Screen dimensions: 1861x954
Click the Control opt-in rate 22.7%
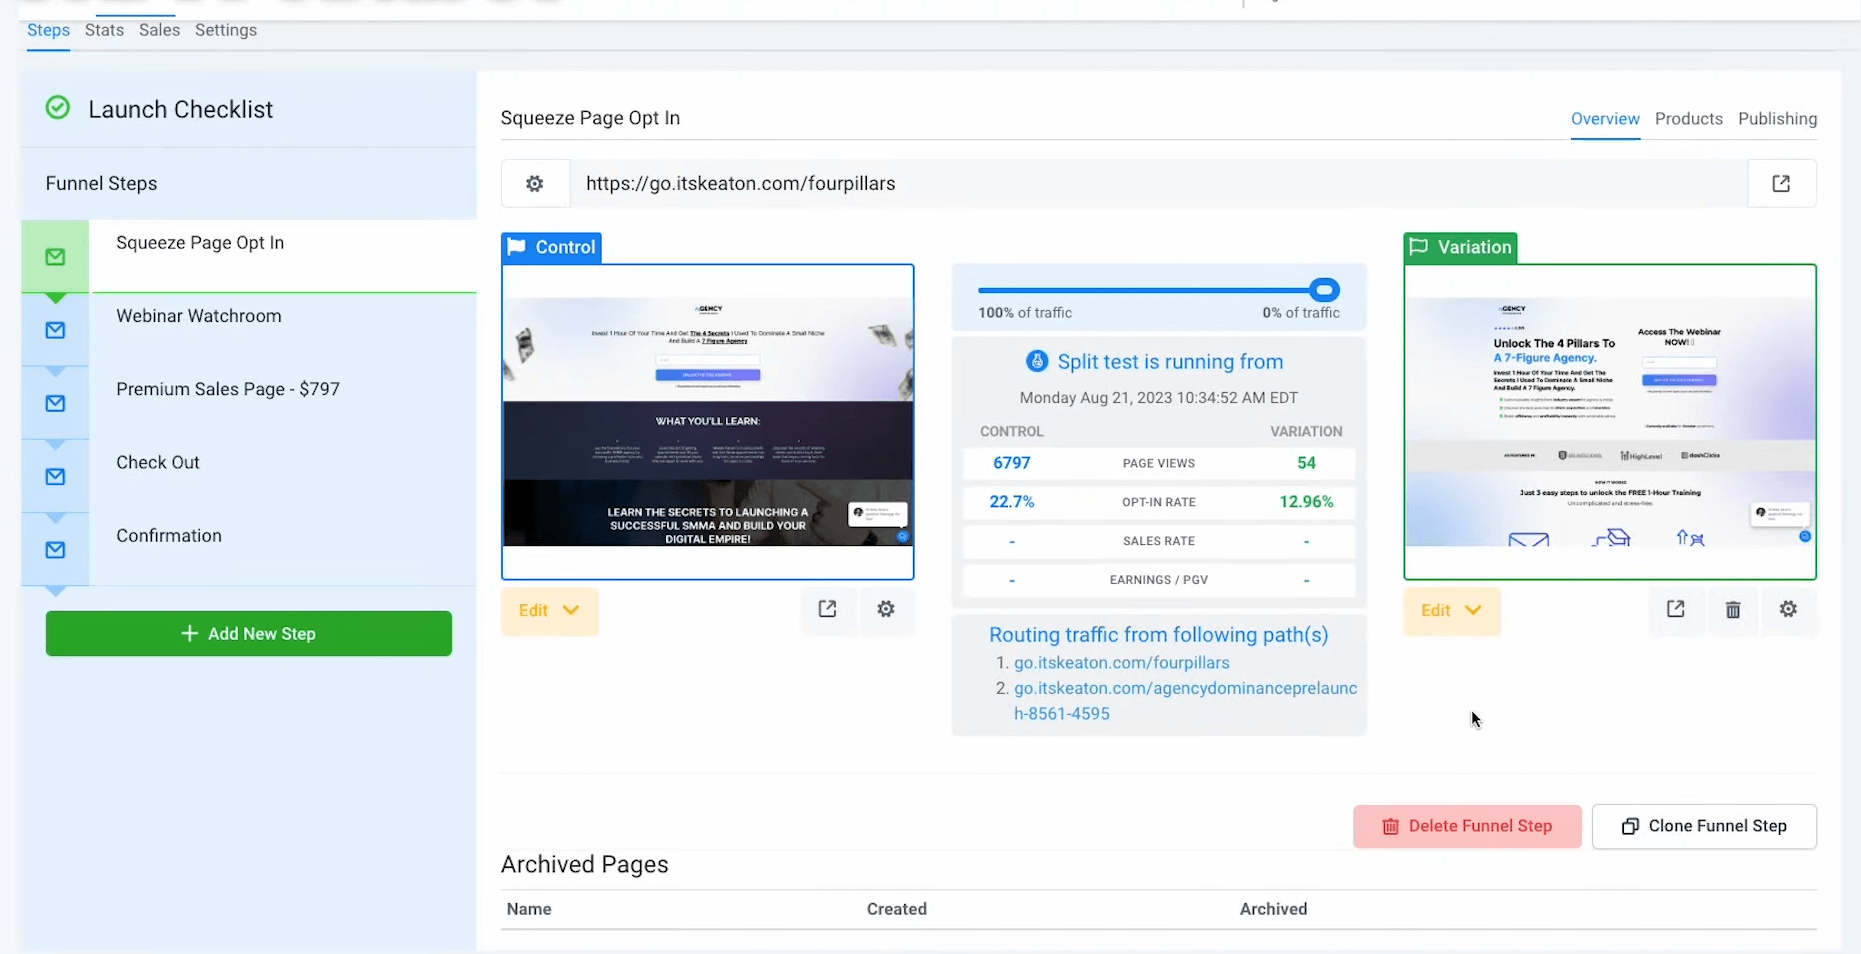click(1012, 502)
